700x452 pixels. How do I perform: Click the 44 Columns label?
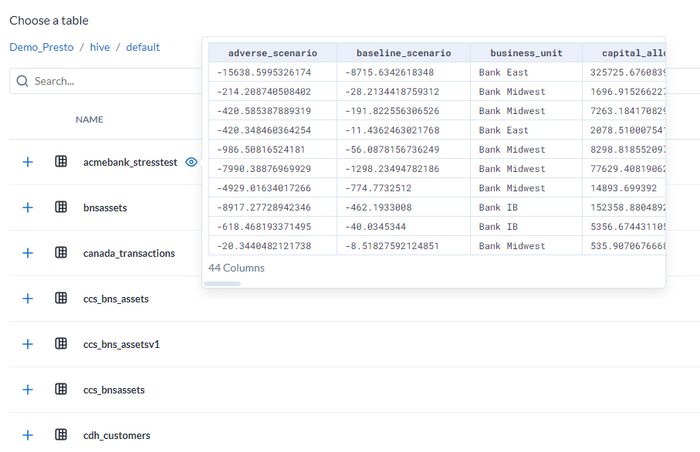pos(237,268)
